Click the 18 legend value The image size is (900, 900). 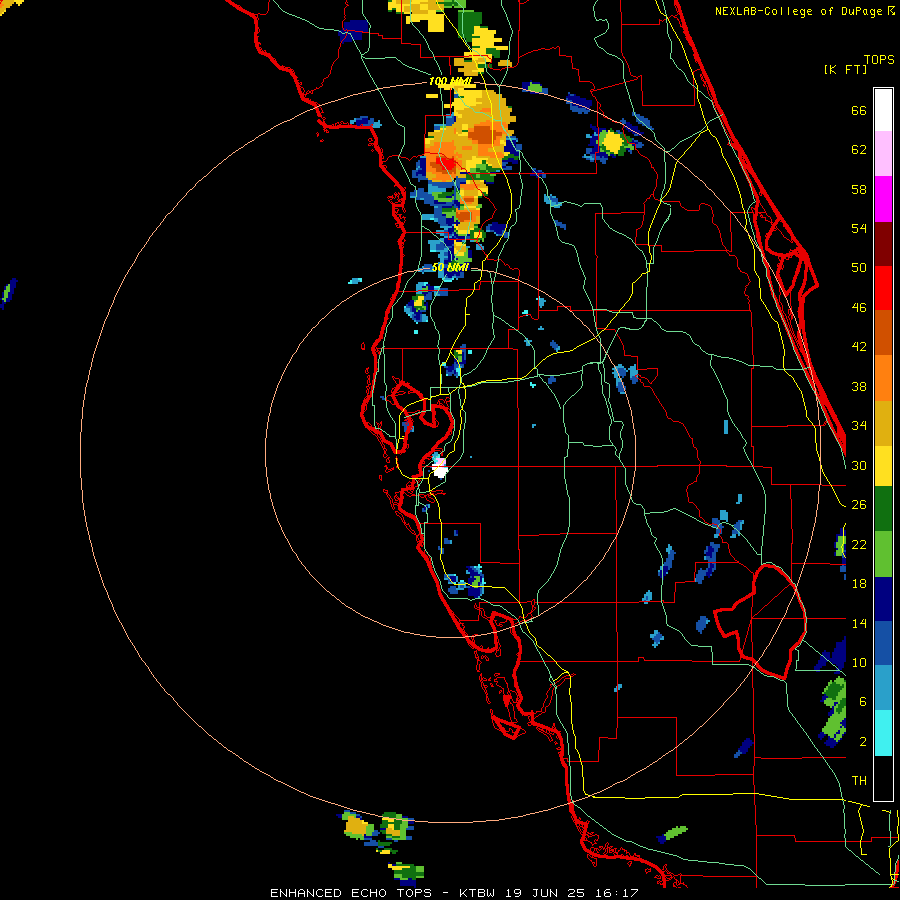click(x=859, y=584)
